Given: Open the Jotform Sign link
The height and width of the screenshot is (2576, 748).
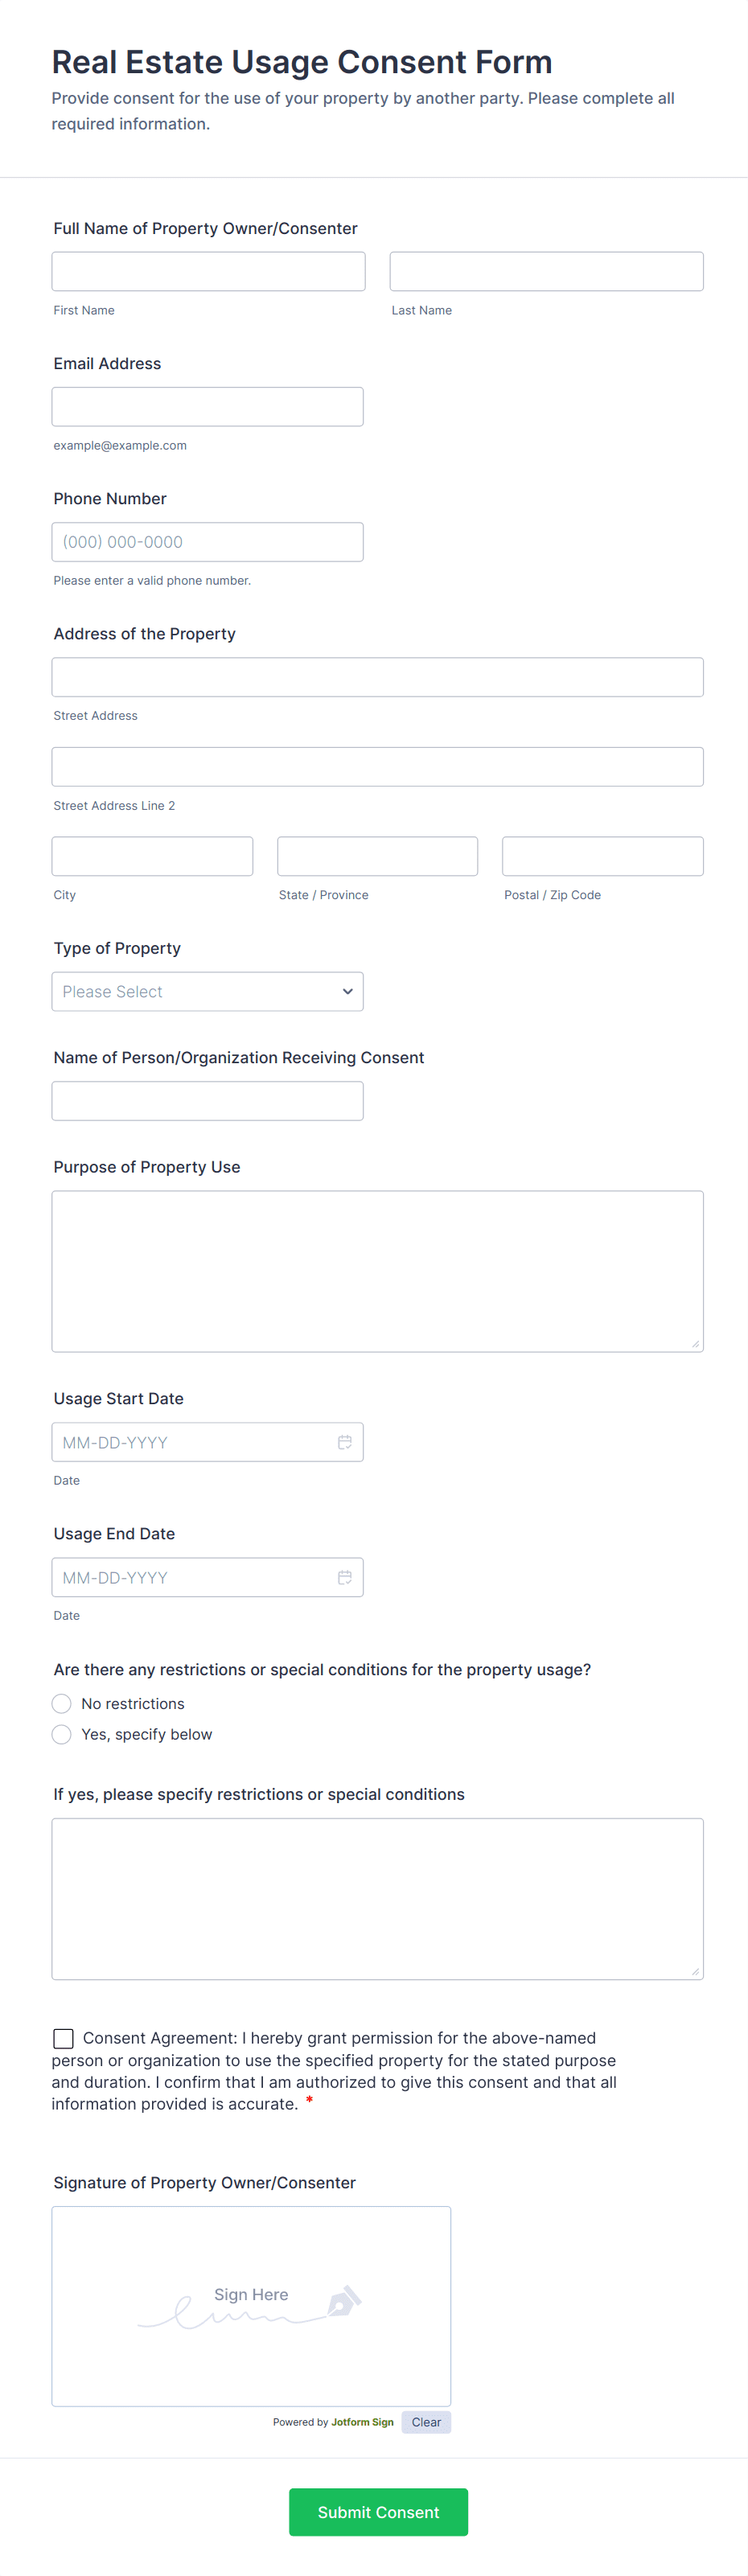Looking at the screenshot, I should pyautogui.click(x=362, y=2422).
